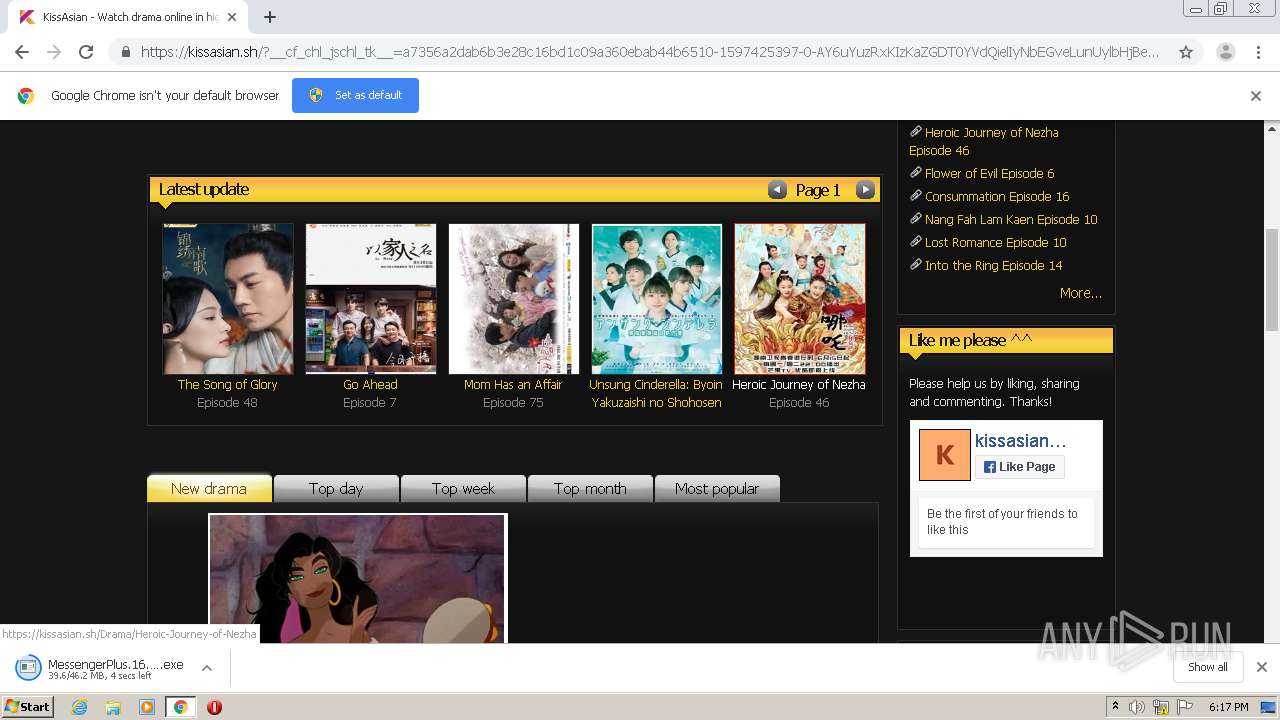Switch to the New drama tab
Screen dimensions: 1280x720
tap(209, 488)
